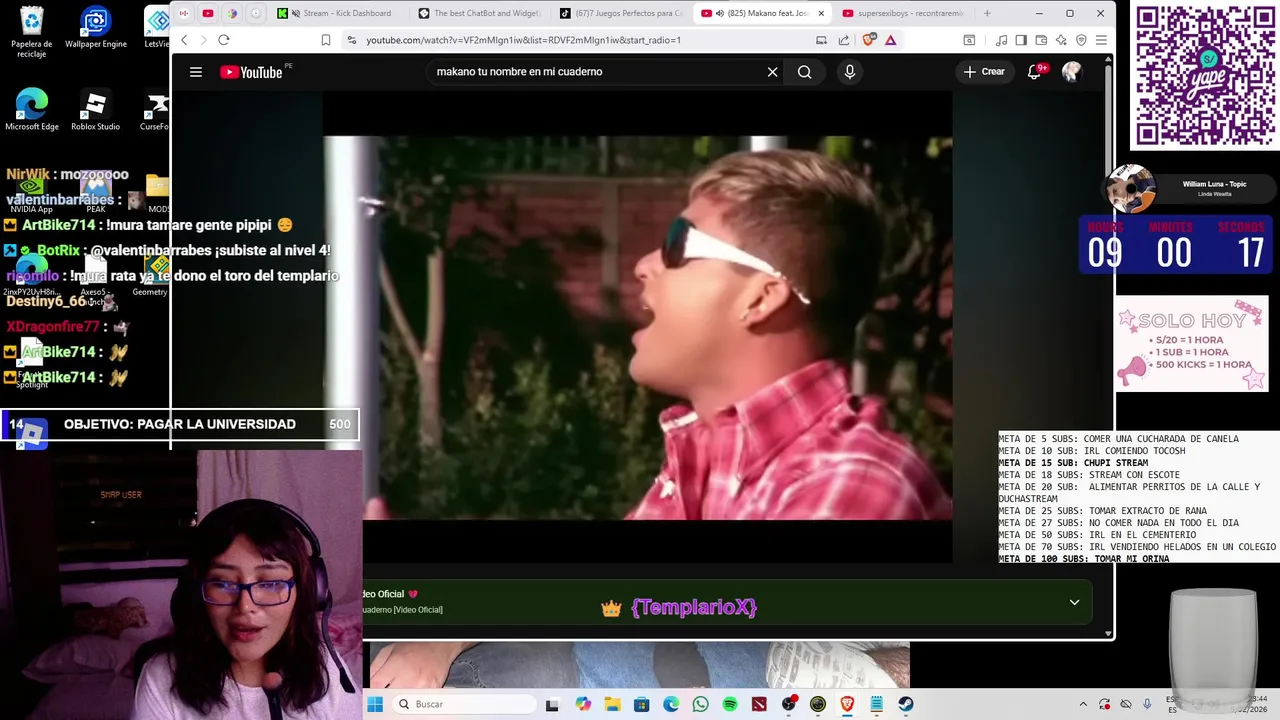The image size is (1280, 720).
Task: Switch to the Kick Dashboard tab
Action: (x=338, y=13)
